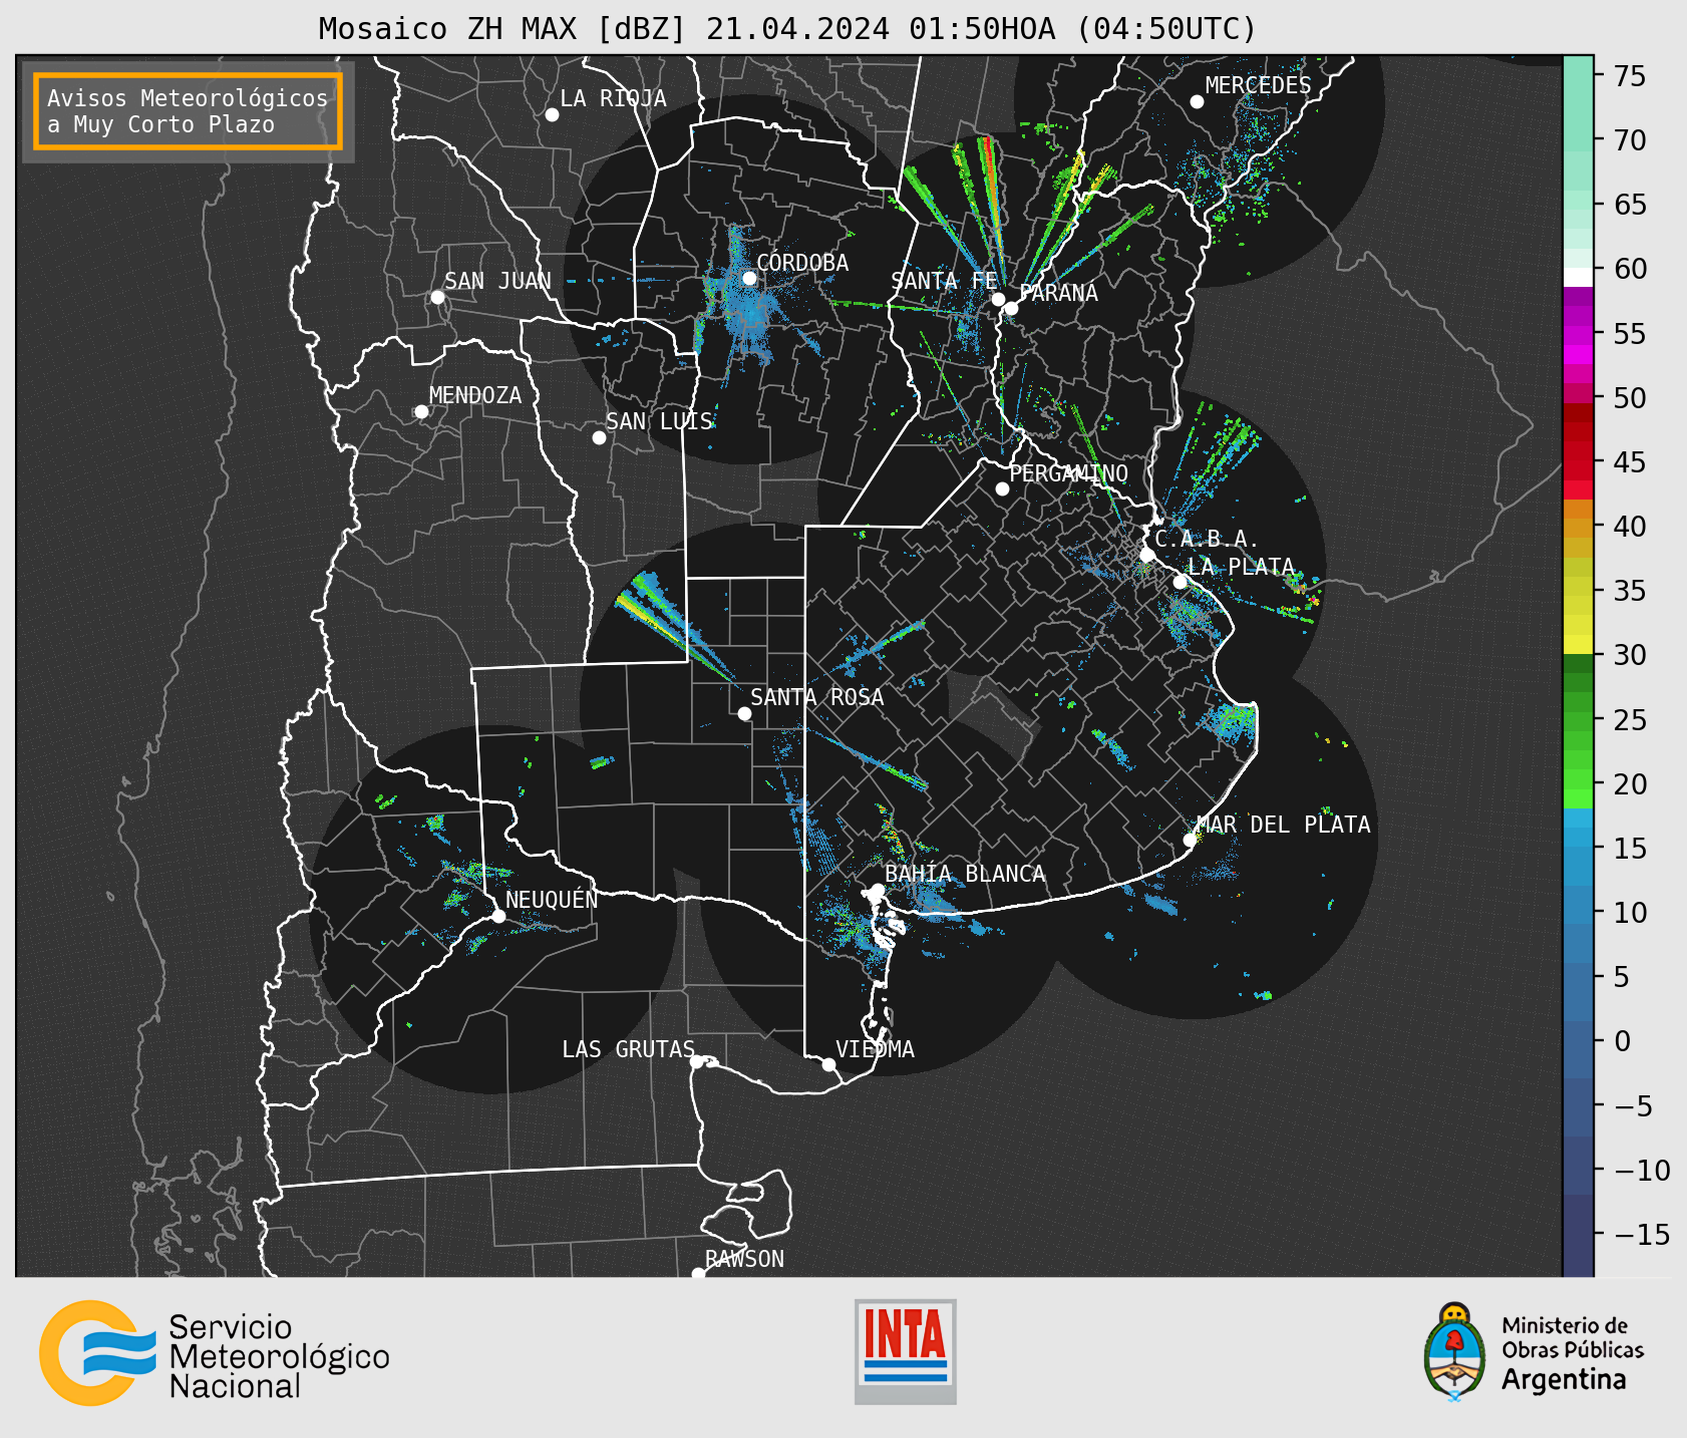Click the Mercedes city marker

click(x=1196, y=102)
